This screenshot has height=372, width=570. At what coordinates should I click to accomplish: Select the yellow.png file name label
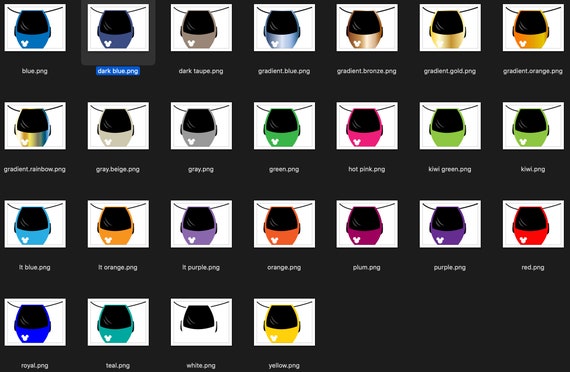[x=284, y=365]
